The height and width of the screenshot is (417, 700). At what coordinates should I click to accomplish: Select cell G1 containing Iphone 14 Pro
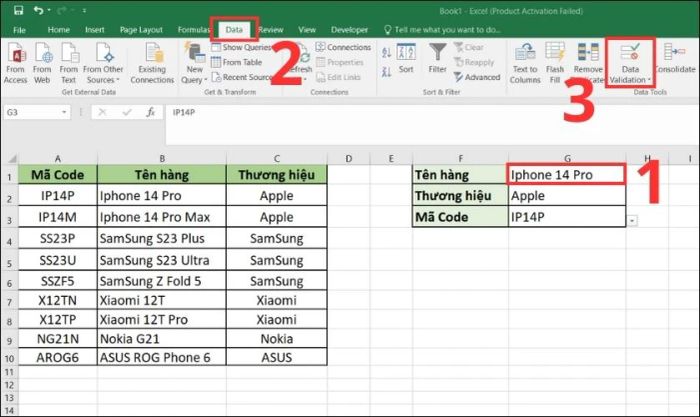[567, 175]
